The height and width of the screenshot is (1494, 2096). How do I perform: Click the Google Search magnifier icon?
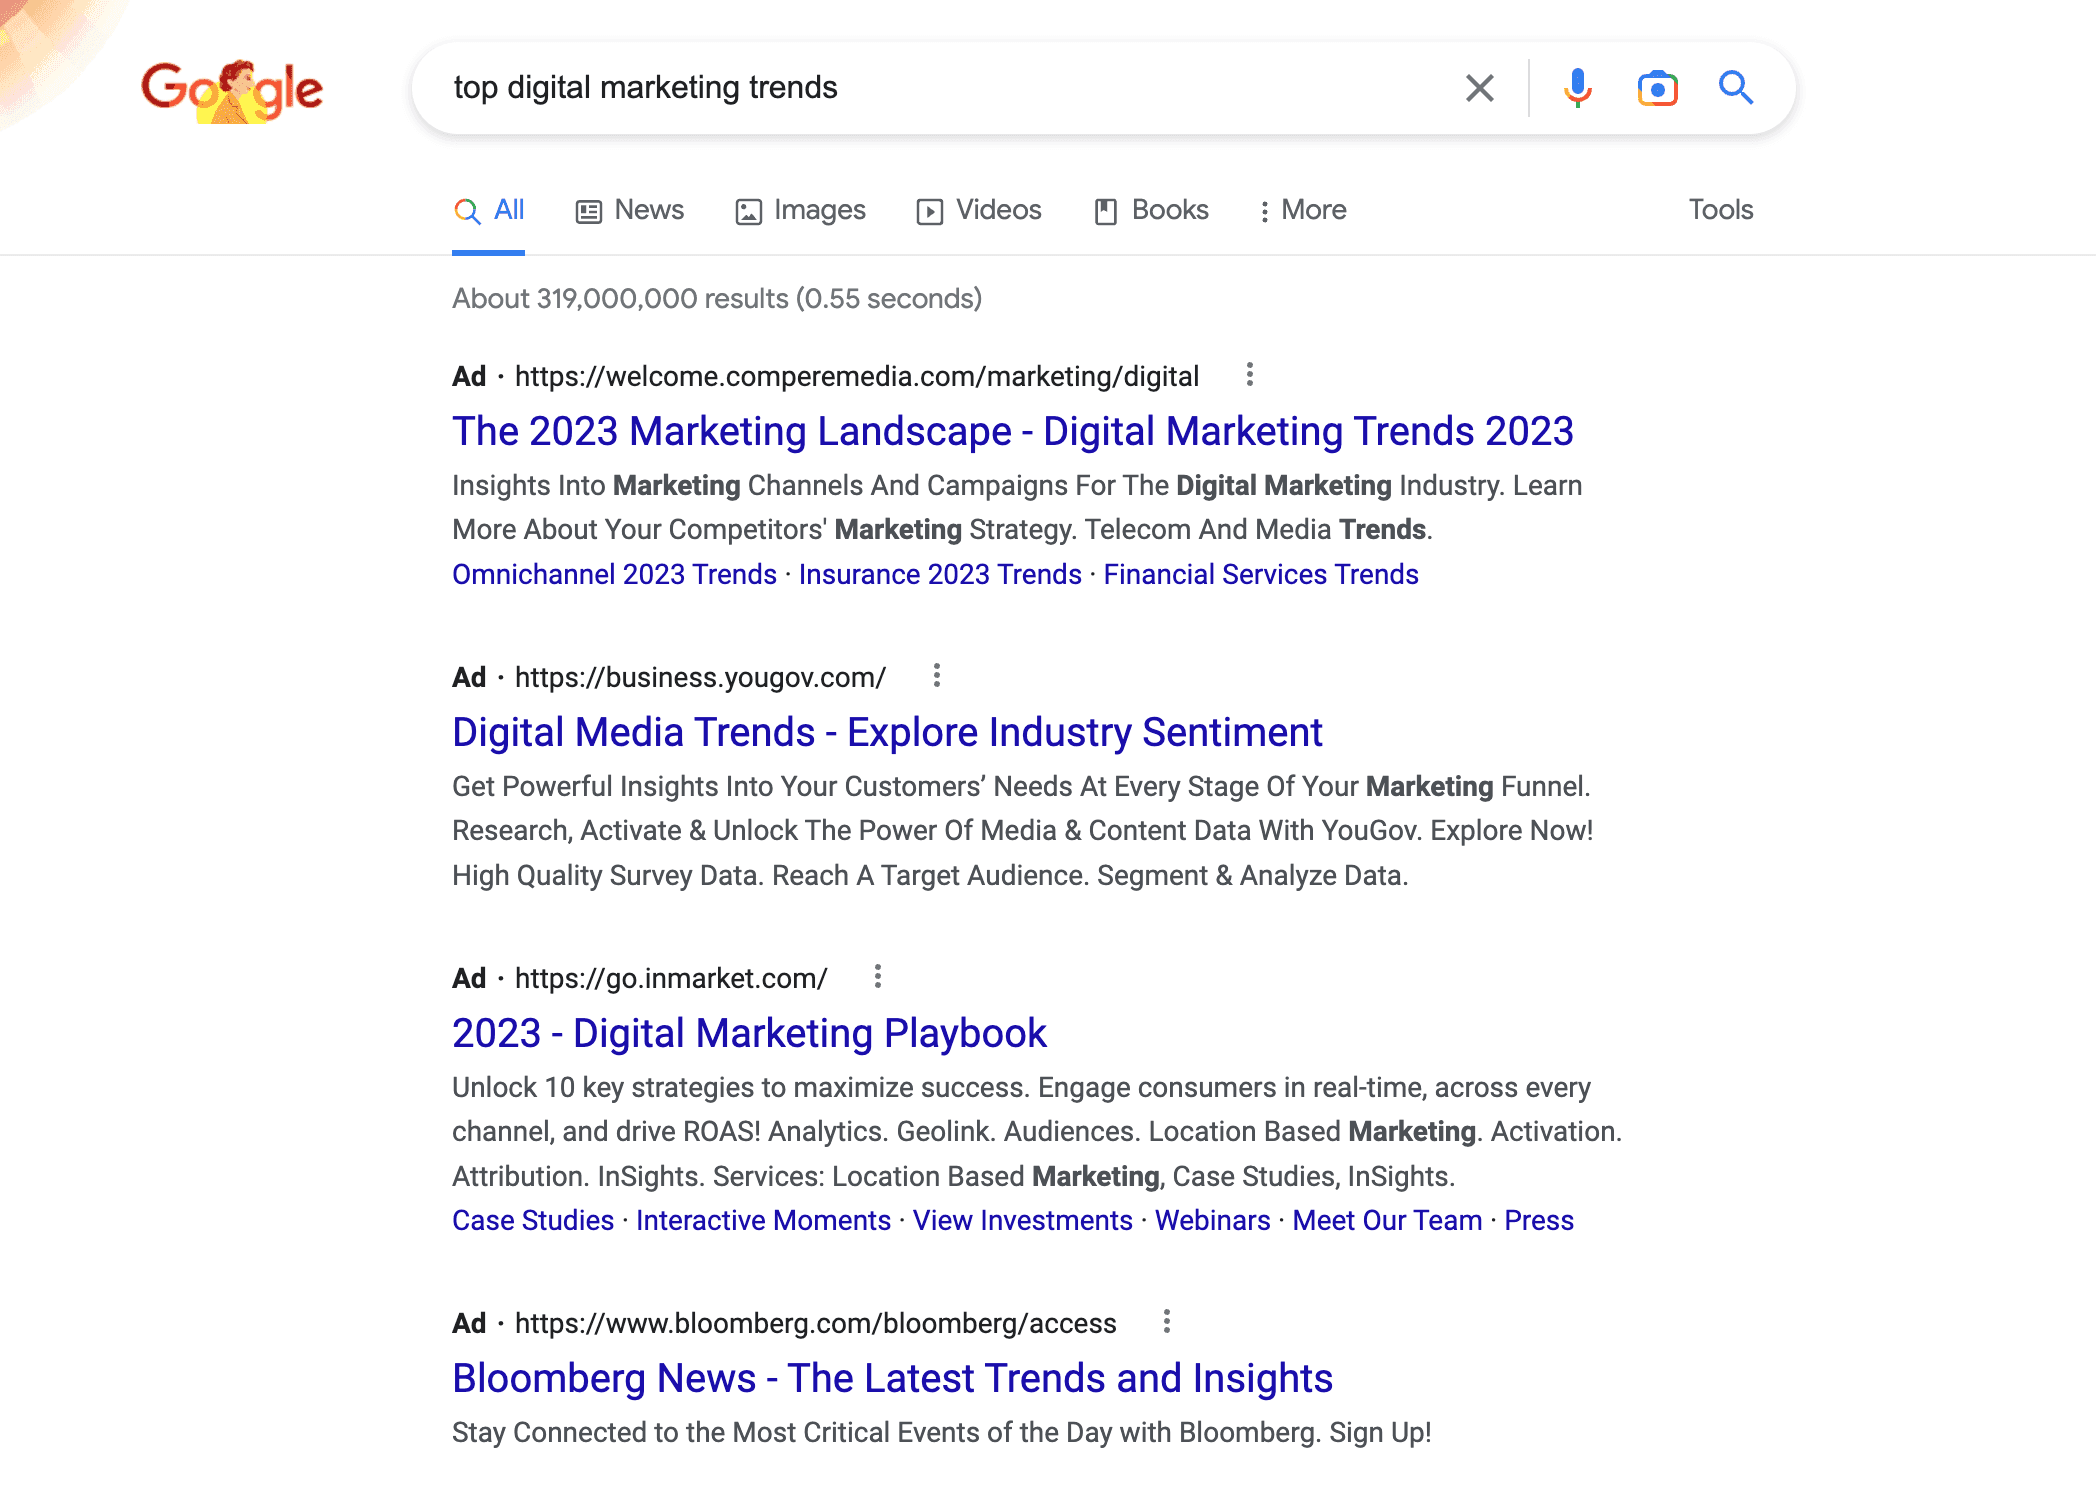coord(1736,87)
